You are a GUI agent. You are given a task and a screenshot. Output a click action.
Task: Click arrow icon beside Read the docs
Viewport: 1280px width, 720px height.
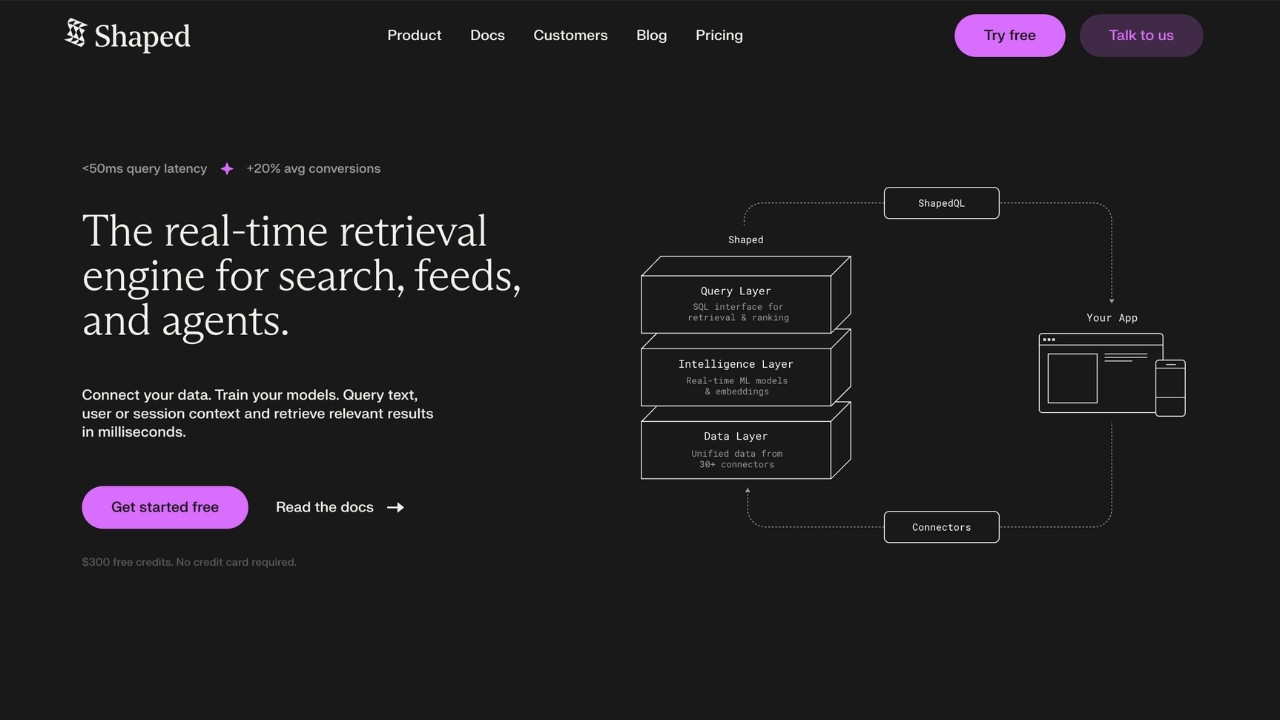396,507
